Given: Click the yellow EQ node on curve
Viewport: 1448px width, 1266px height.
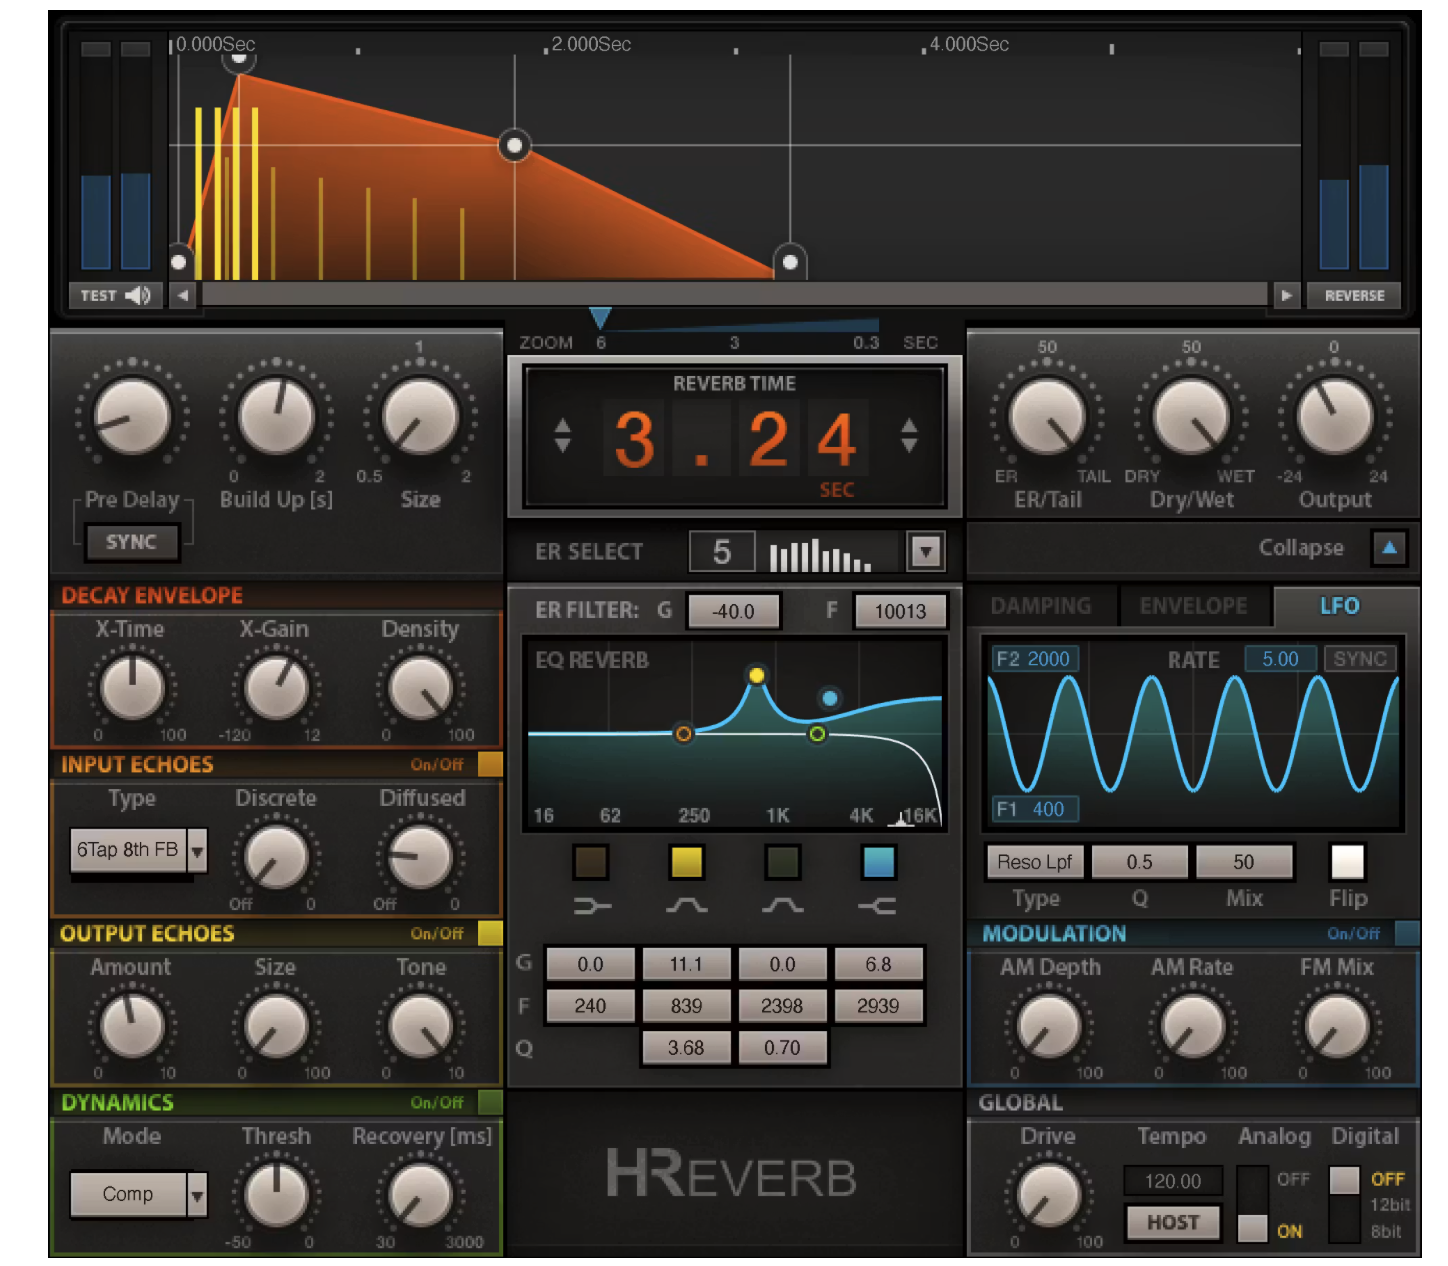Looking at the screenshot, I should [757, 675].
